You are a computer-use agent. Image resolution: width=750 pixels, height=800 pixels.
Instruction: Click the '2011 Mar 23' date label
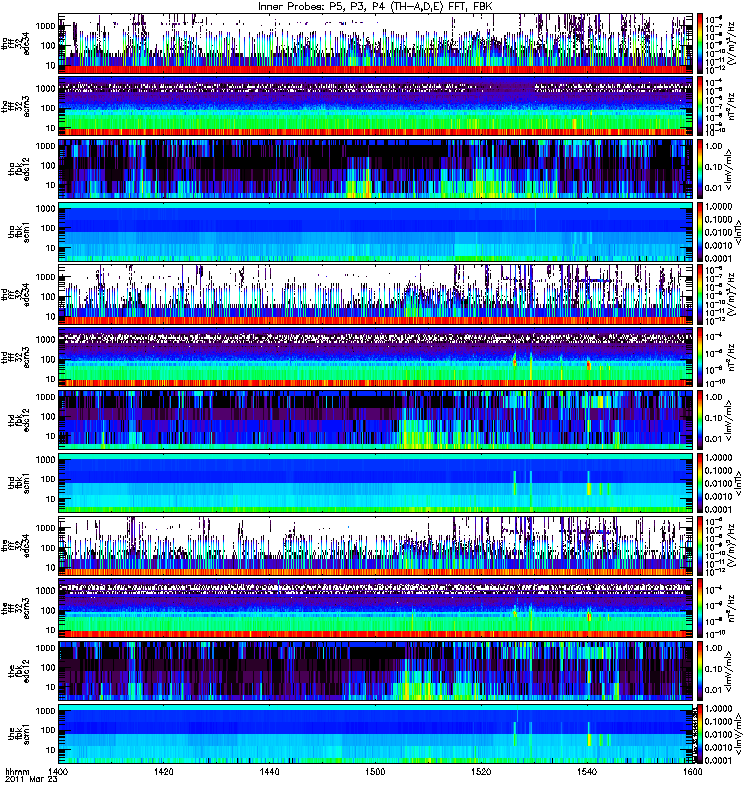pyautogui.click(x=31, y=780)
